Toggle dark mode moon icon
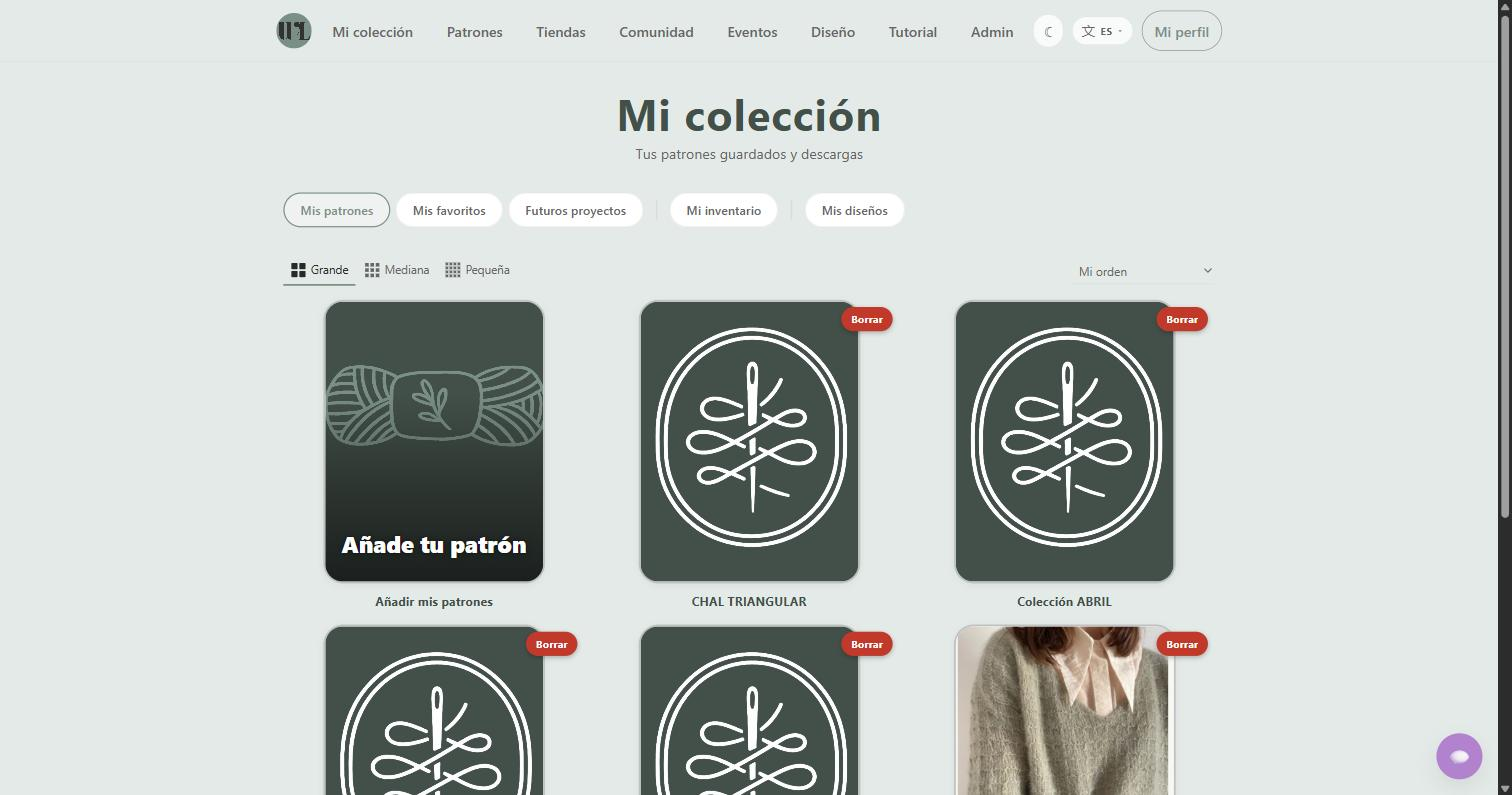 coord(1048,31)
